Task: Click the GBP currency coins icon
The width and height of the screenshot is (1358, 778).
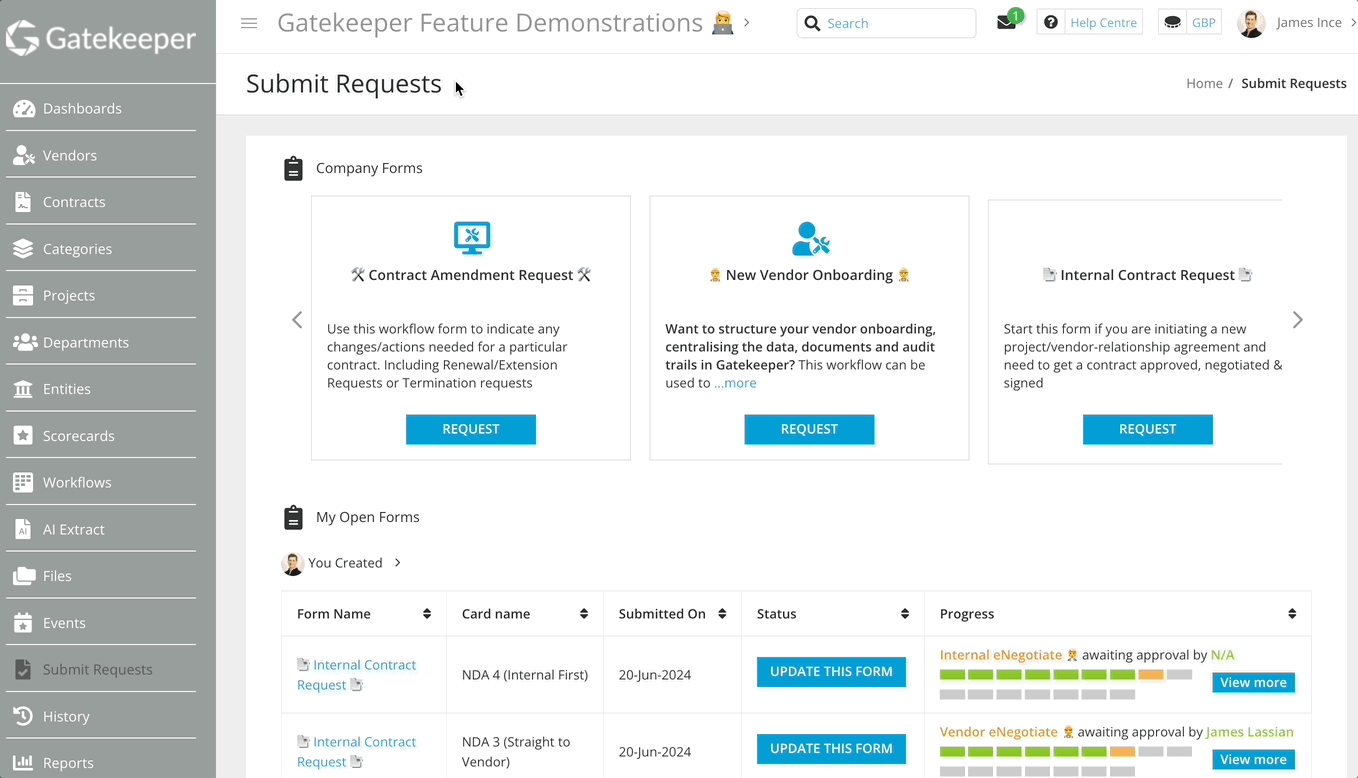Action: point(1172,23)
